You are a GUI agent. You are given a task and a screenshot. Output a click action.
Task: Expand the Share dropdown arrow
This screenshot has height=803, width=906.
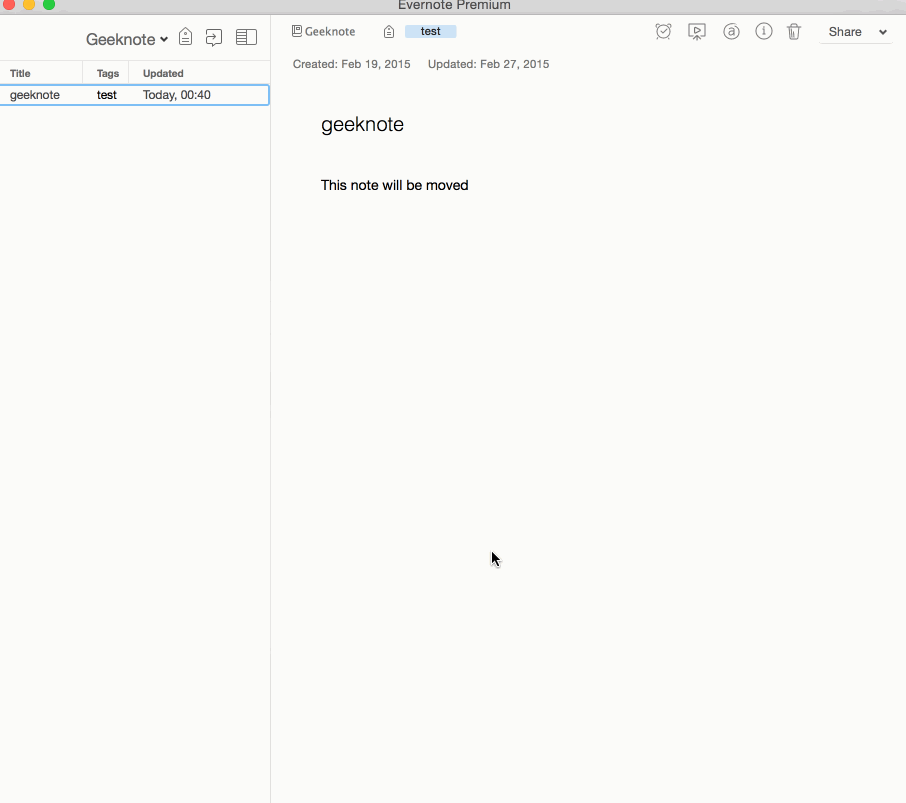point(882,32)
